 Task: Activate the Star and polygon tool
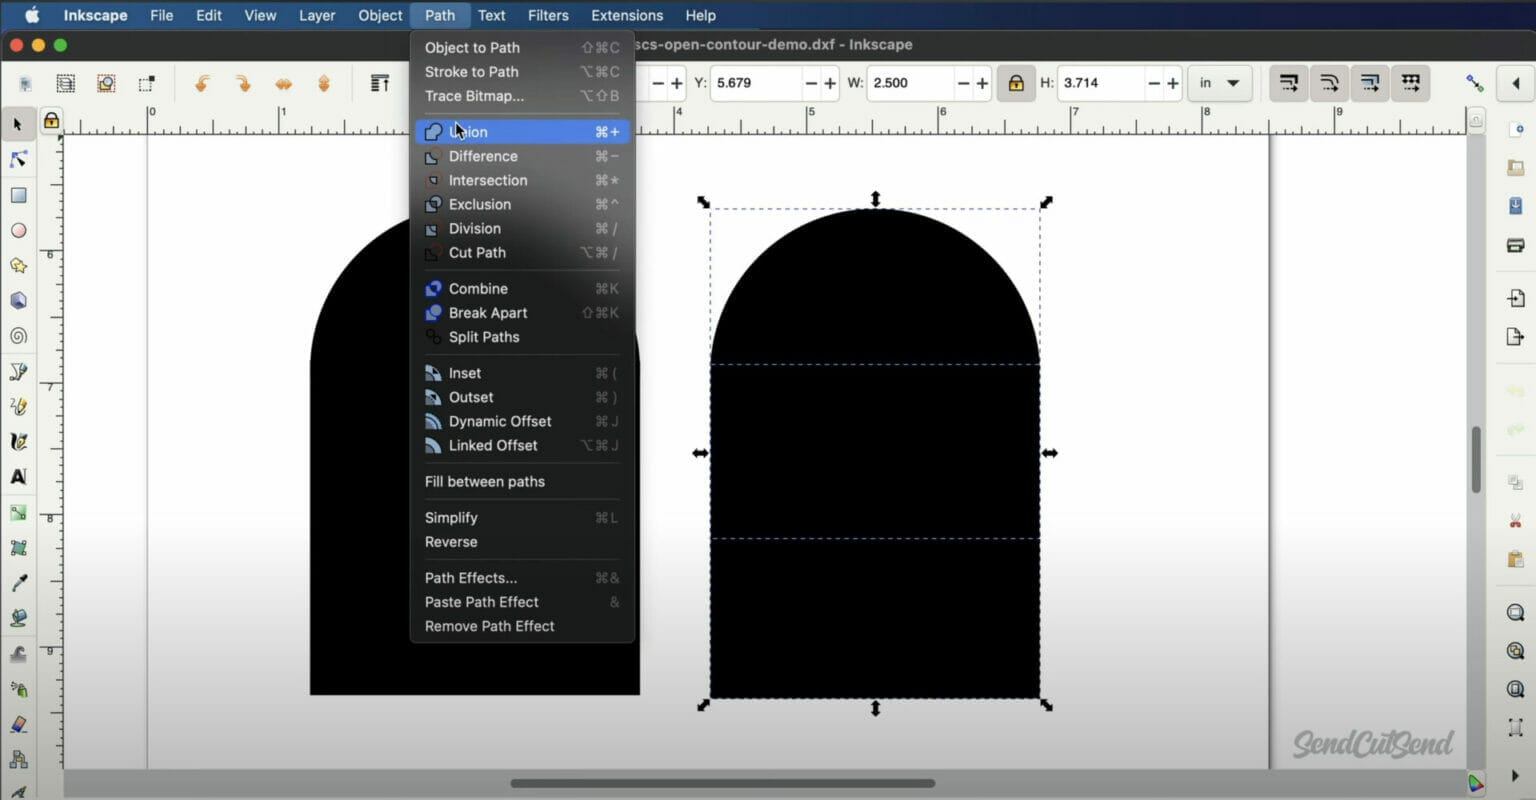click(x=18, y=265)
